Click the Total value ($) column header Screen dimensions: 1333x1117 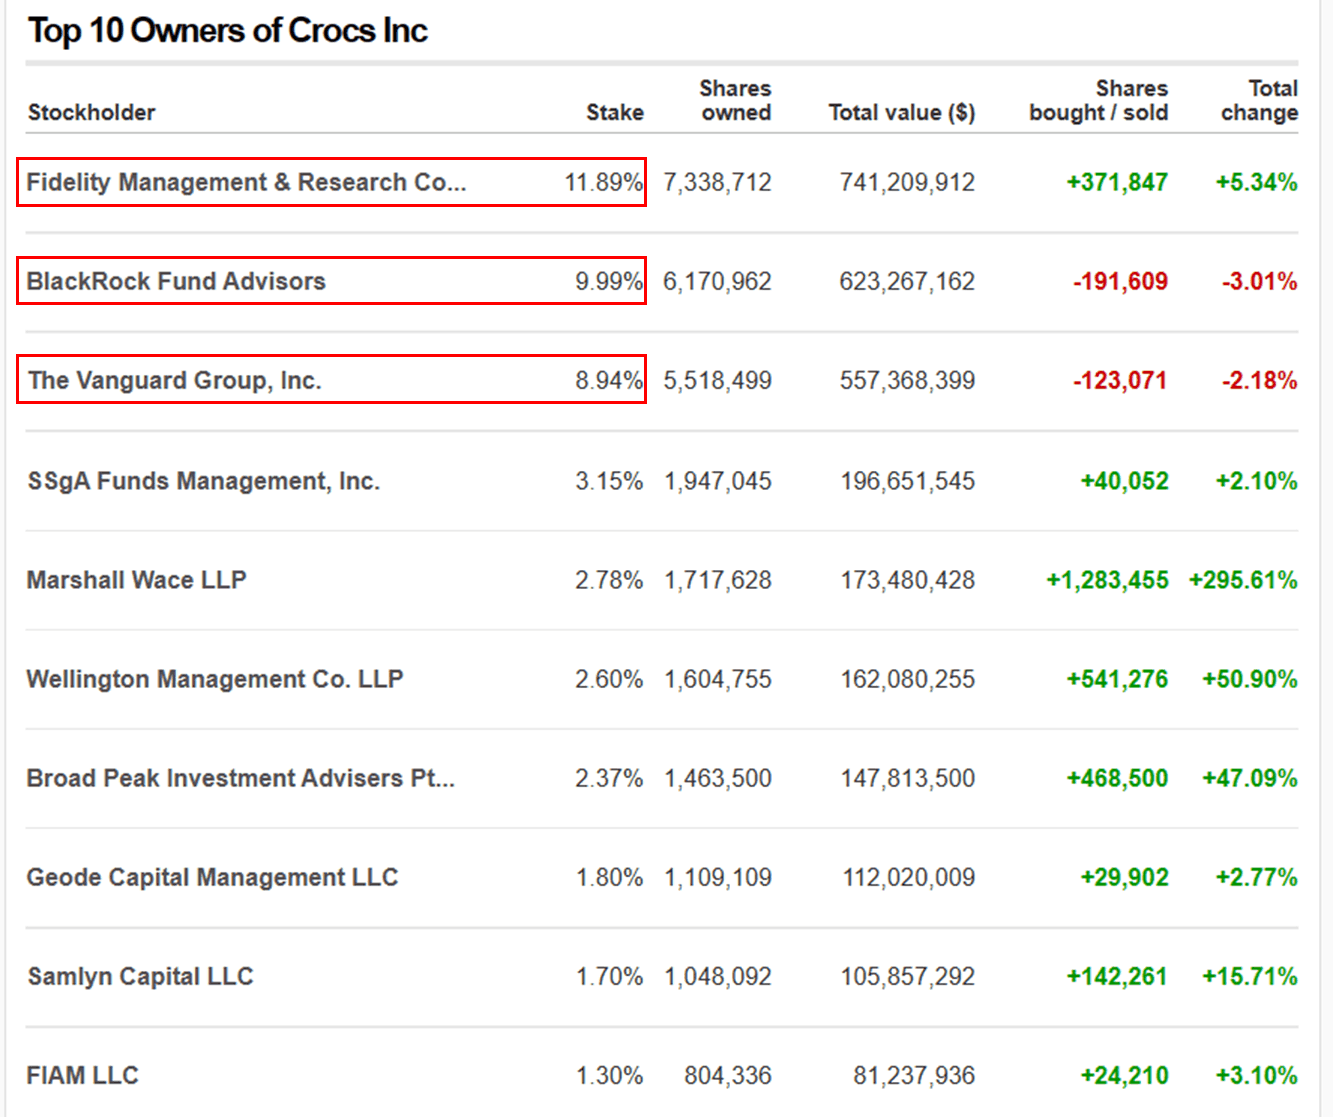902,112
